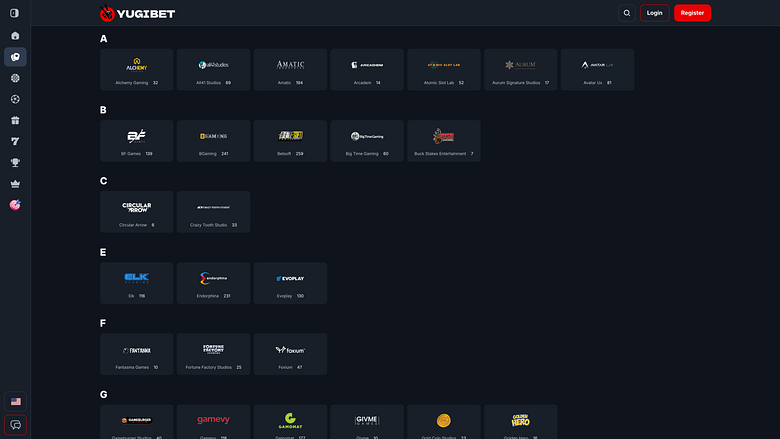Open the gift box promotions icon

[15, 120]
